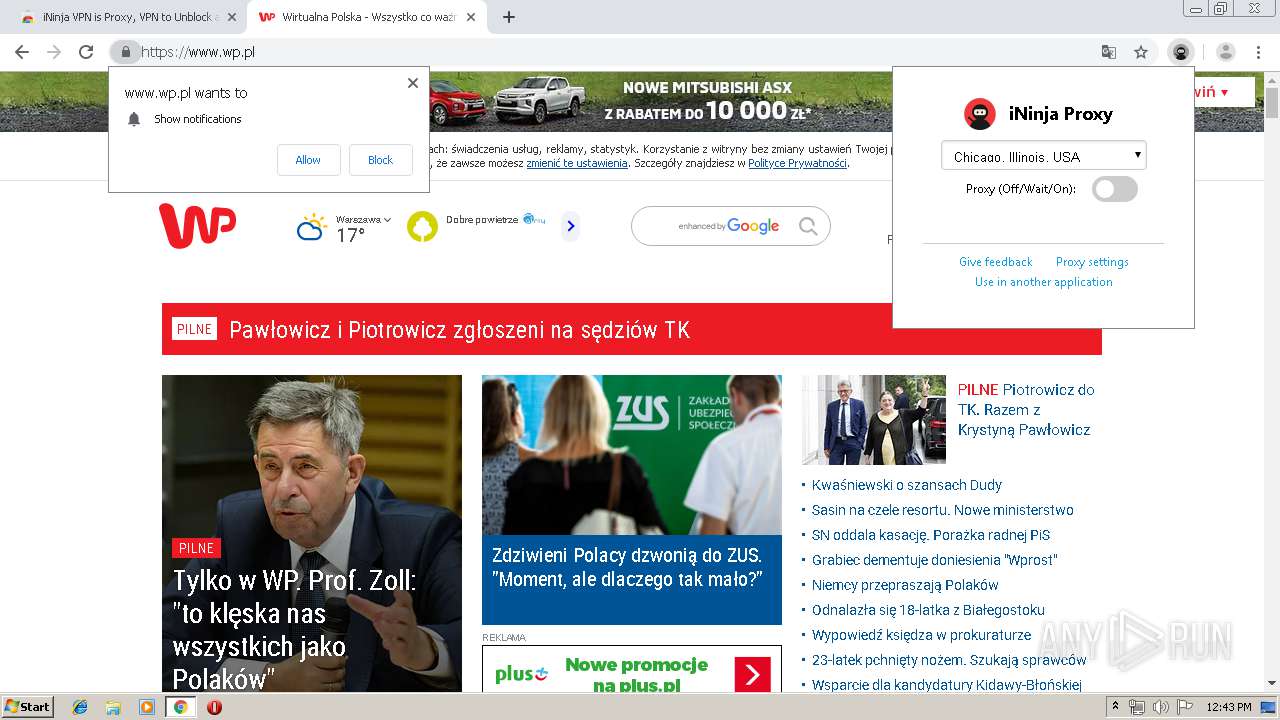The image size is (1280, 720).
Task: Open Grabiec dementuje doniesienia Wprost
Action: [934, 560]
